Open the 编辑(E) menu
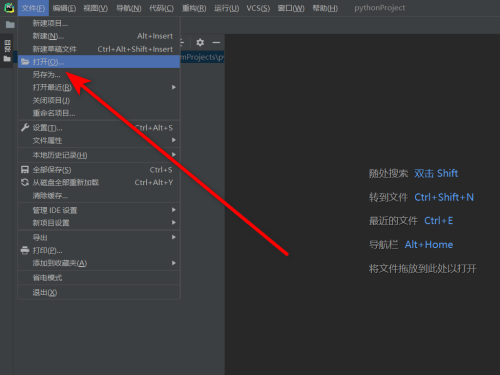Screen dimensions: 500x375 [x=64, y=8]
